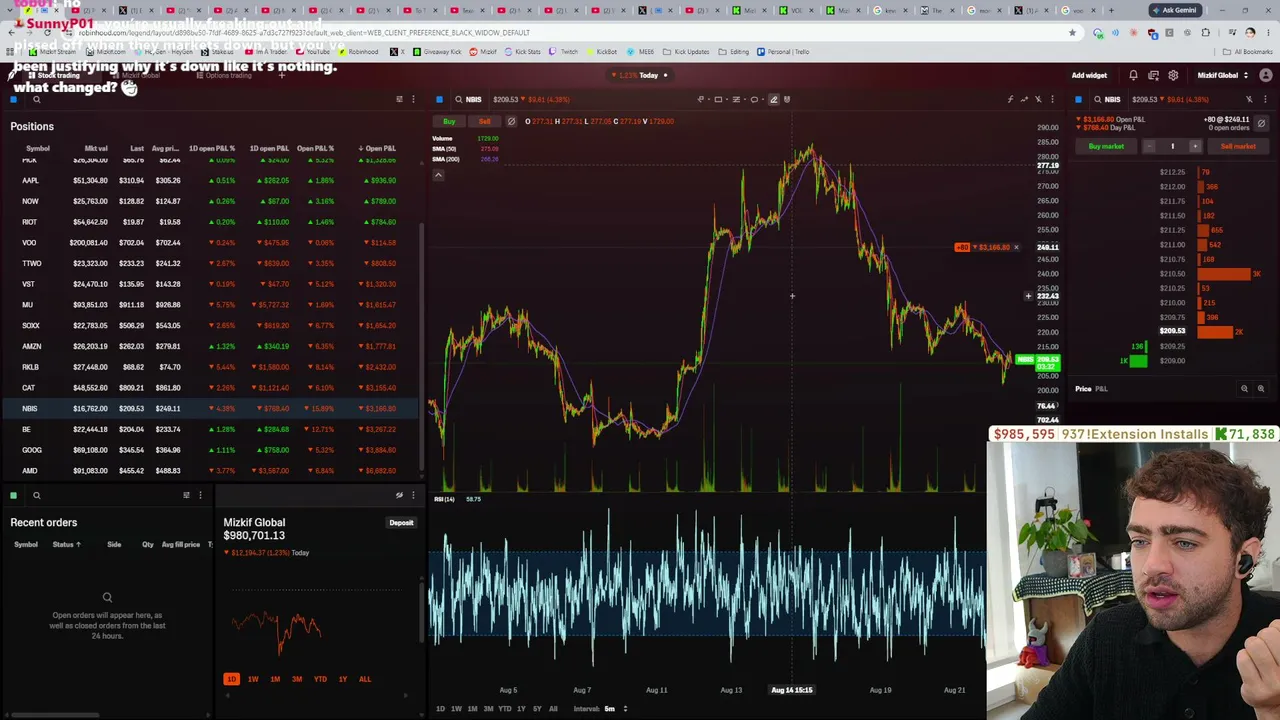
Task: Click the Sell button on the chart
Action: 484,121
